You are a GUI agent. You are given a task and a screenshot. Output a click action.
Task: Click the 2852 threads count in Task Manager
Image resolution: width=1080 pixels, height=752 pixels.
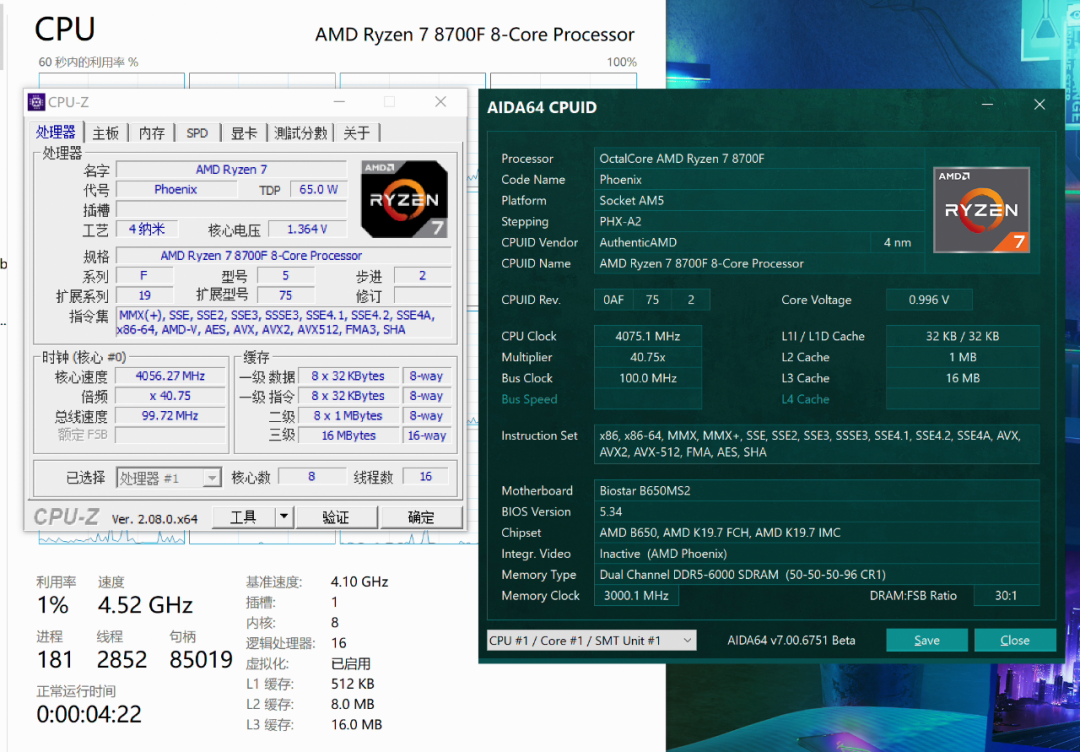[x=122, y=660]
